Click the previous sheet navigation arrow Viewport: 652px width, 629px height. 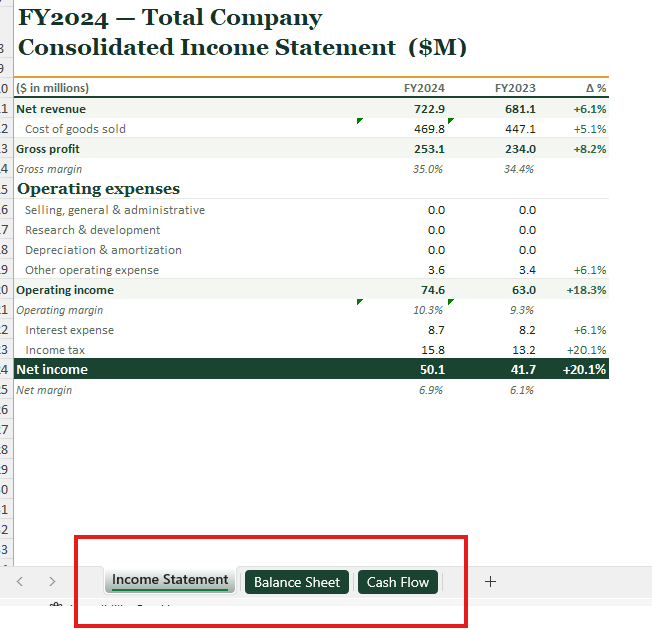click(x=20, y=581)
